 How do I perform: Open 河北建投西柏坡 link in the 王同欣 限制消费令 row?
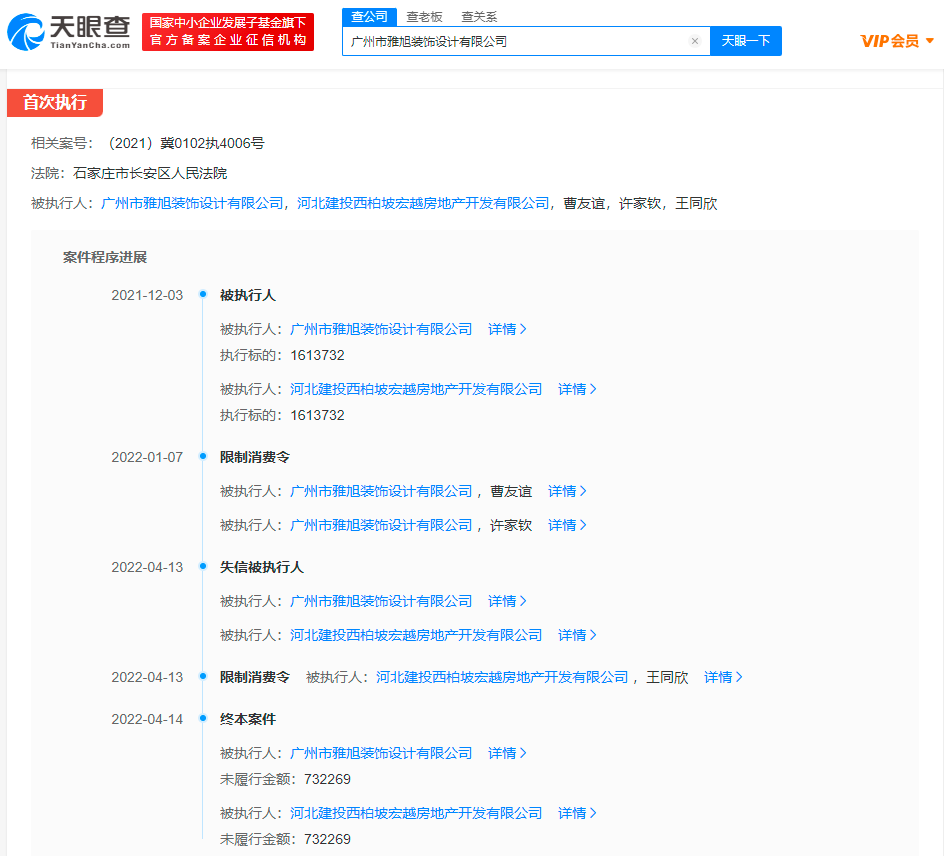[502, 677]
